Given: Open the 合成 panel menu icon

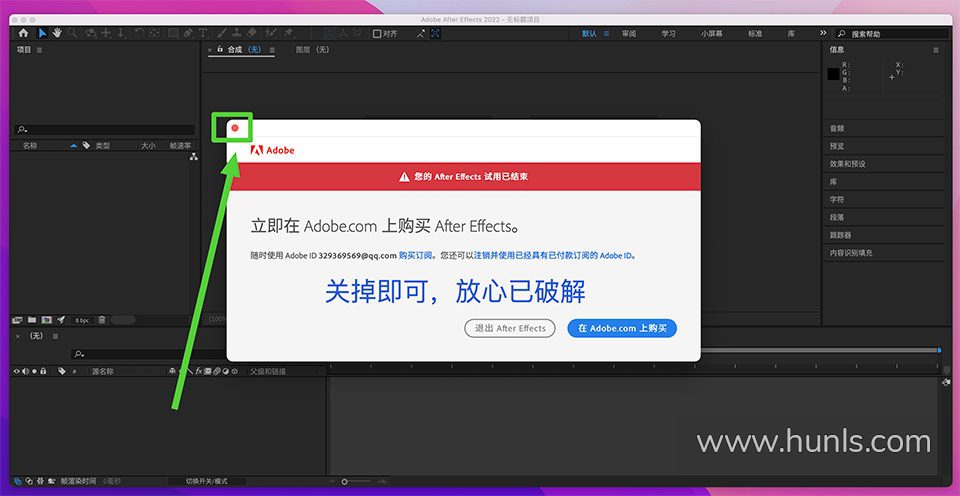Looking at the screenshot, I should [x=272, y=50].
